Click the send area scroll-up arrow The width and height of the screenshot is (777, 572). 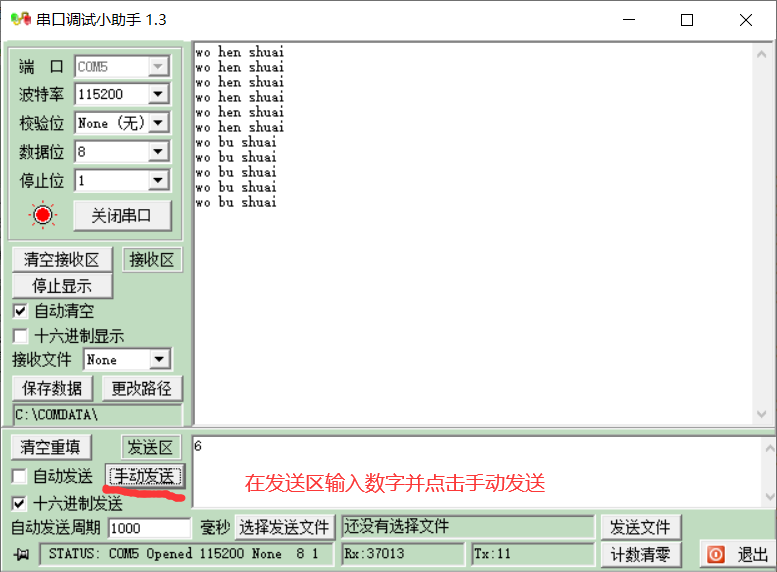(x=770, y=449)
